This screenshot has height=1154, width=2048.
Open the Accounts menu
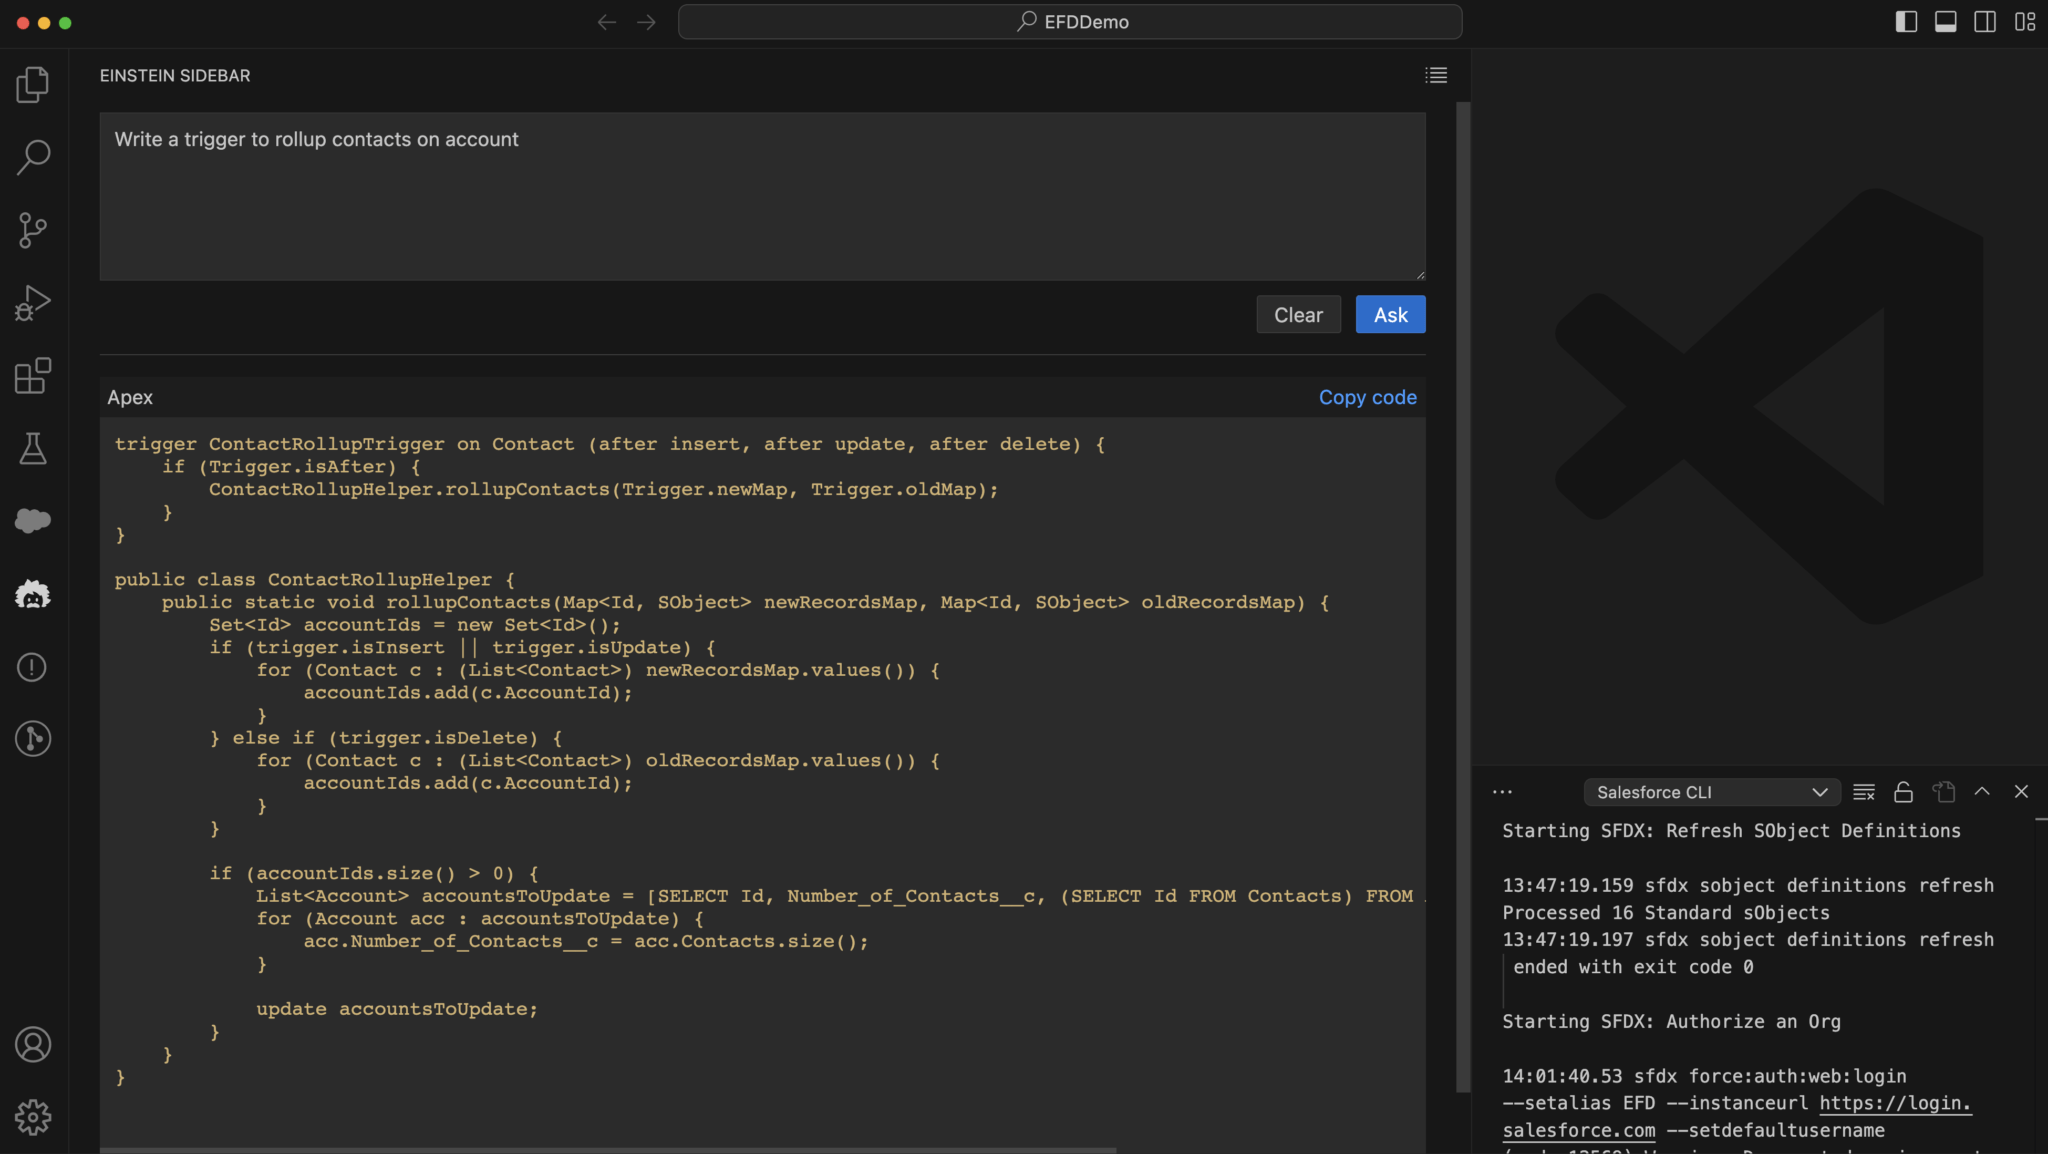click(x=33, y=1044)
